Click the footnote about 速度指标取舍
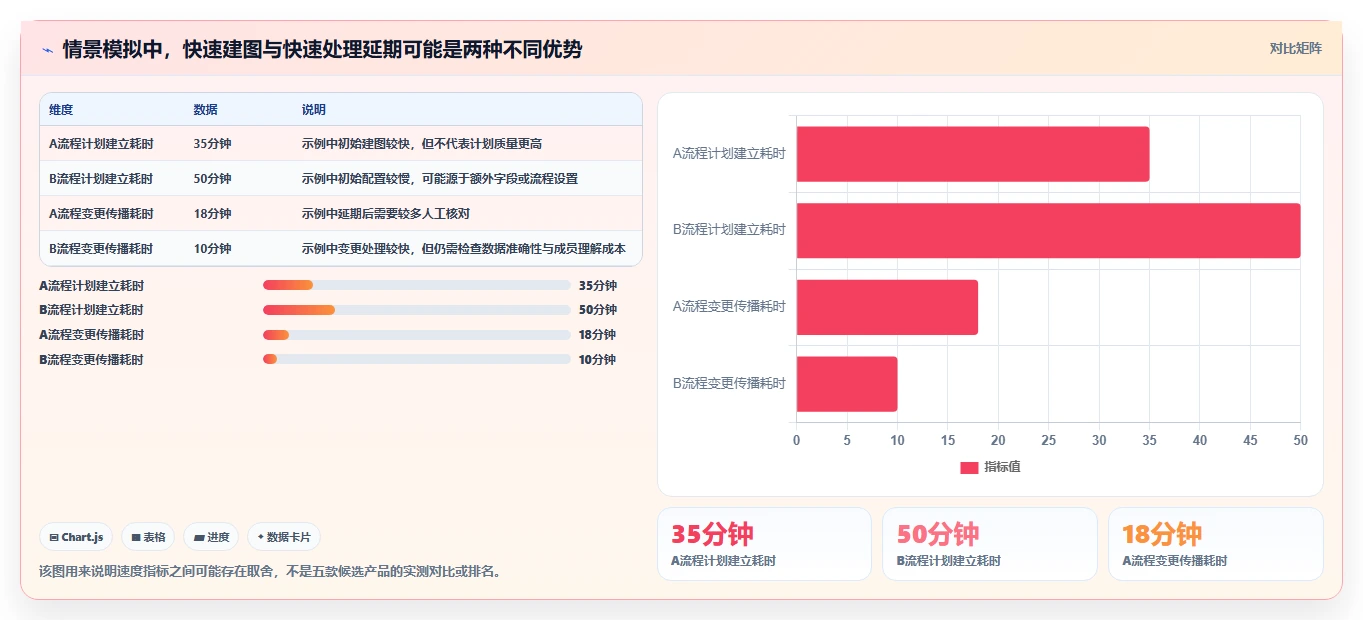 click(x=270, y=572)
